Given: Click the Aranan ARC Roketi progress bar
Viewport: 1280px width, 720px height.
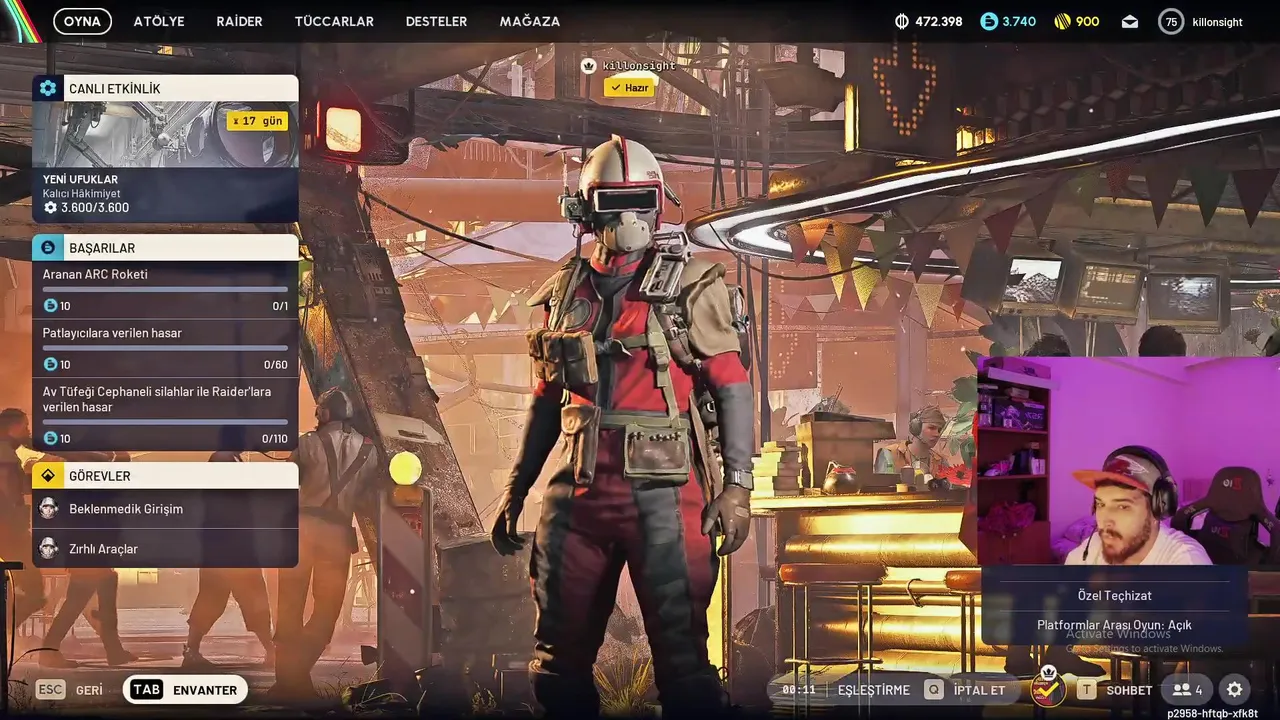Looking at the screenshot, I should coord(165,289).
